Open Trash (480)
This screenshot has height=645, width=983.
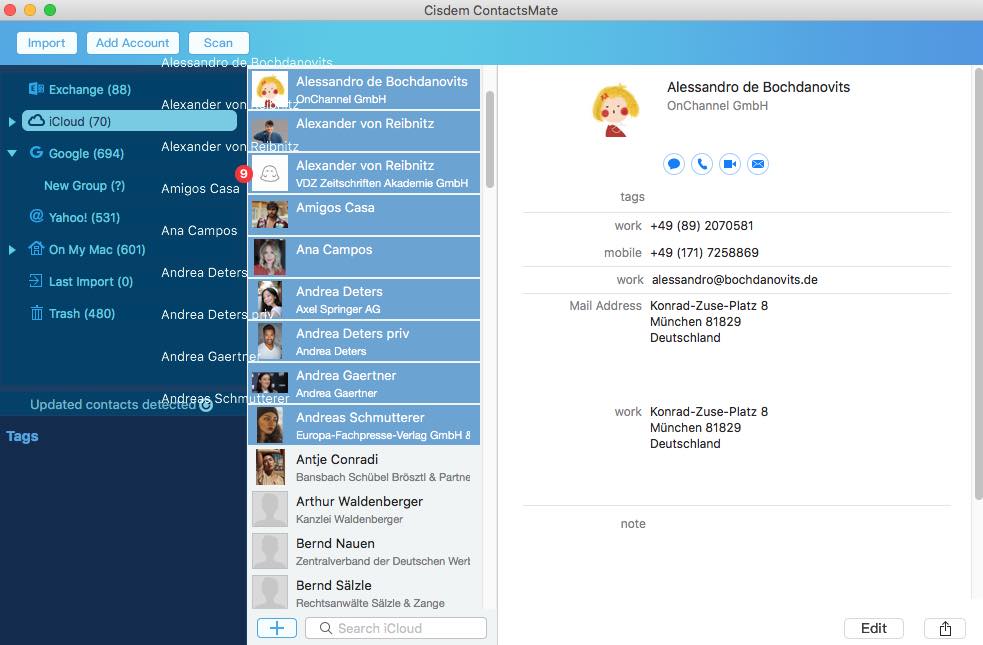point(81,313)
